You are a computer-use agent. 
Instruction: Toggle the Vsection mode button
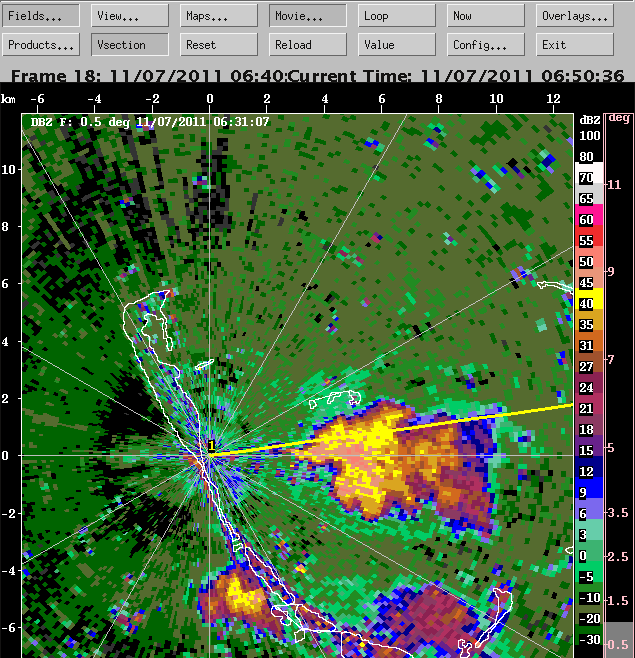[x=130, y=44]
